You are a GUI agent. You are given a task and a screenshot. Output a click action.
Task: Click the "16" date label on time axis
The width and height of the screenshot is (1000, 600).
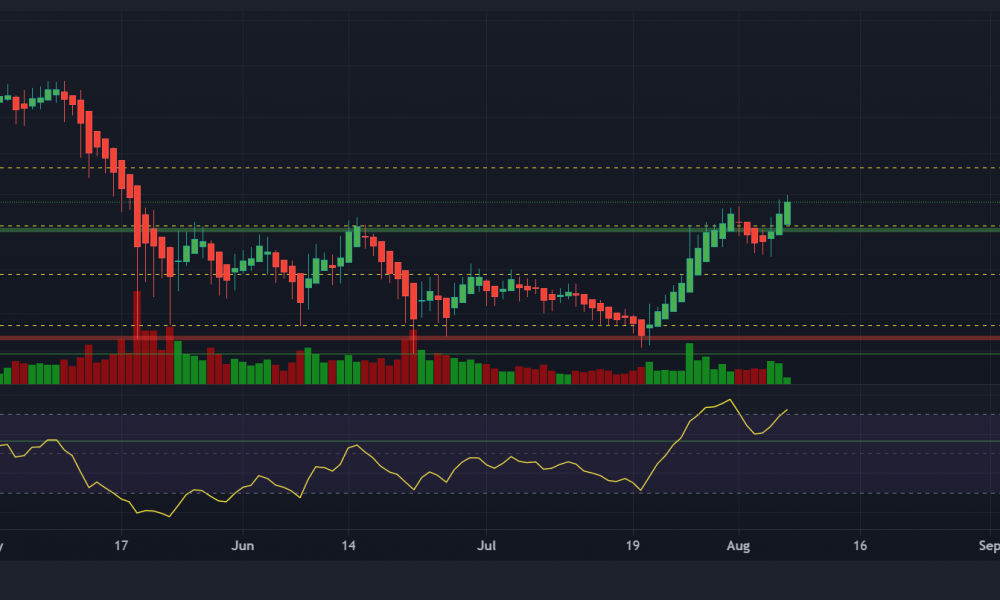coord(860,546)
